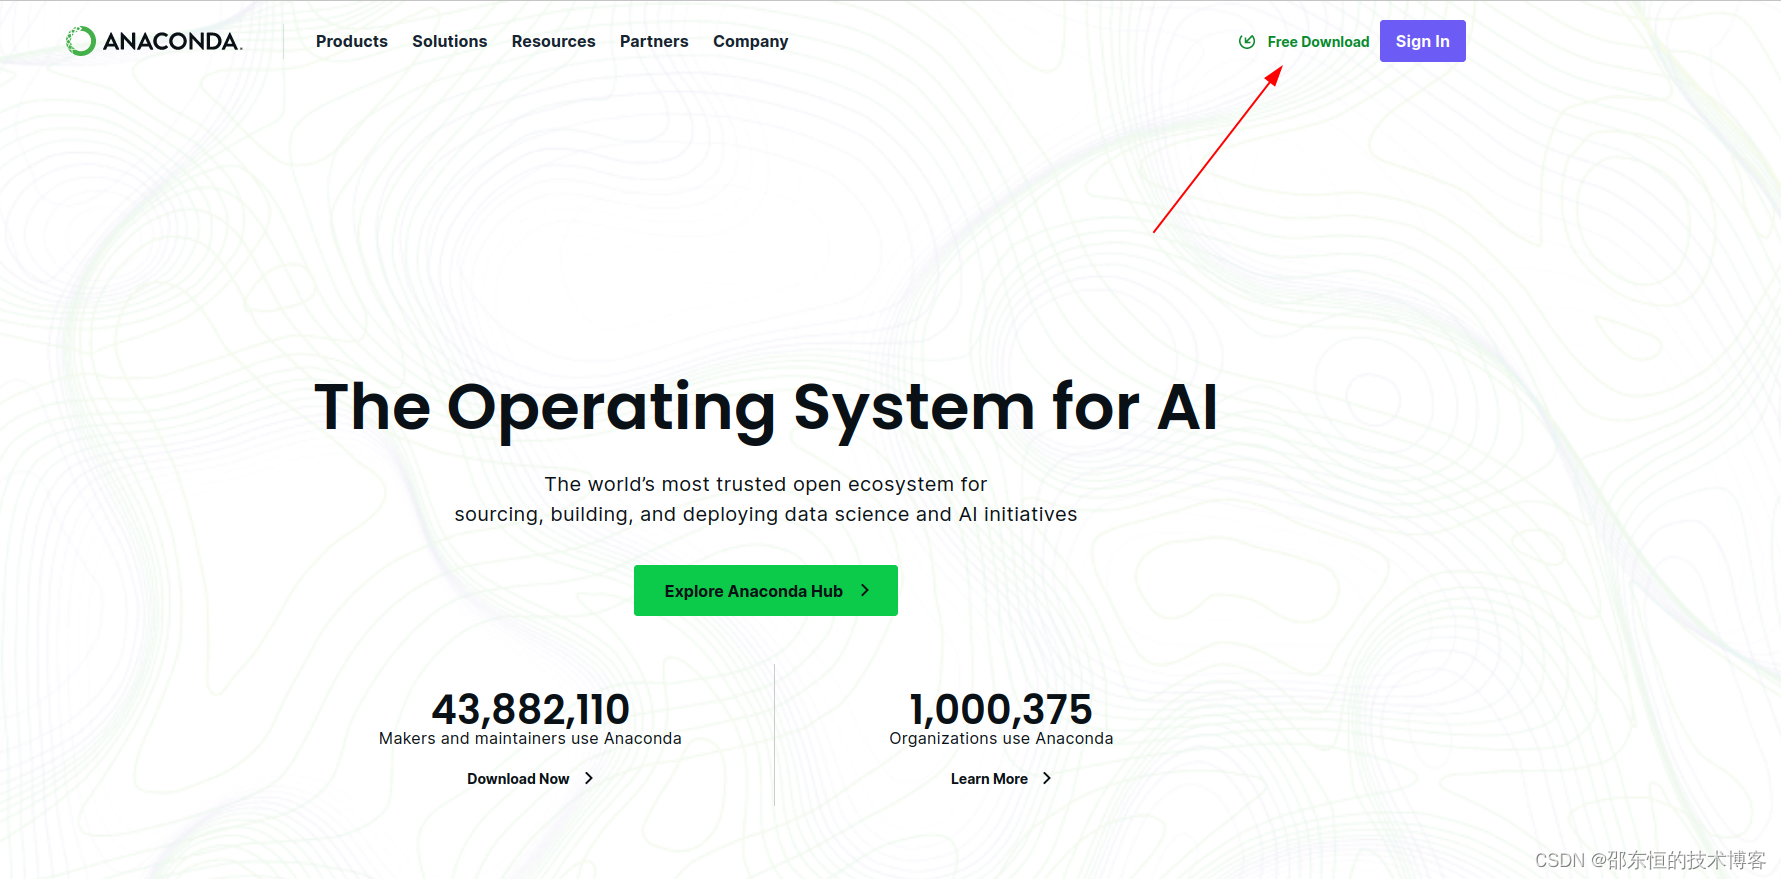Click the Download Now link

[518, 779]
